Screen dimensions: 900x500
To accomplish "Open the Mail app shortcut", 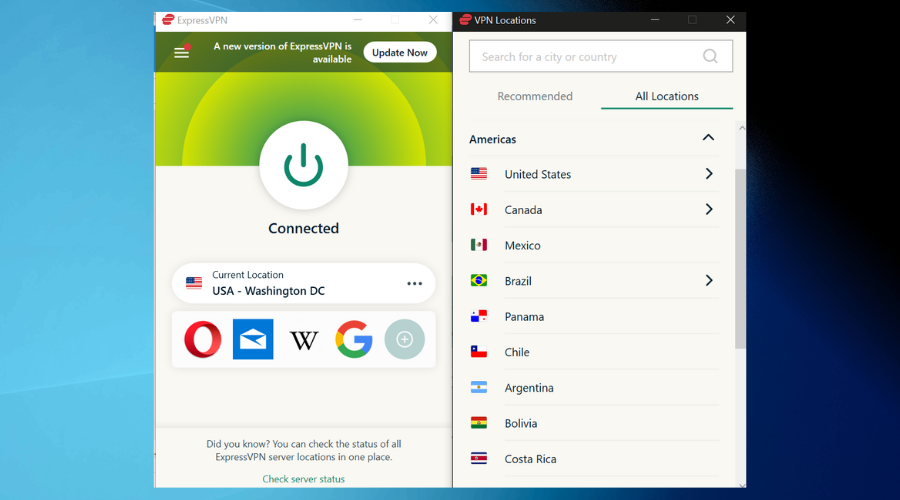I will (x=253, y=339).
